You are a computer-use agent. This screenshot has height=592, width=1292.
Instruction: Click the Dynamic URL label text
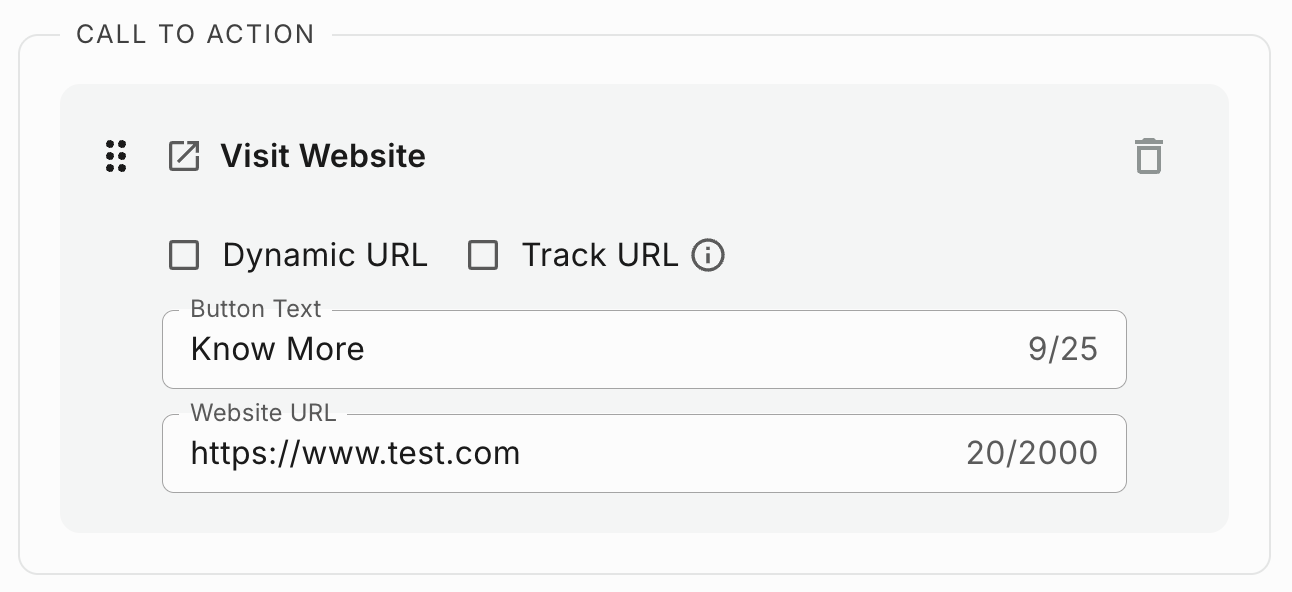pos(325,256)
